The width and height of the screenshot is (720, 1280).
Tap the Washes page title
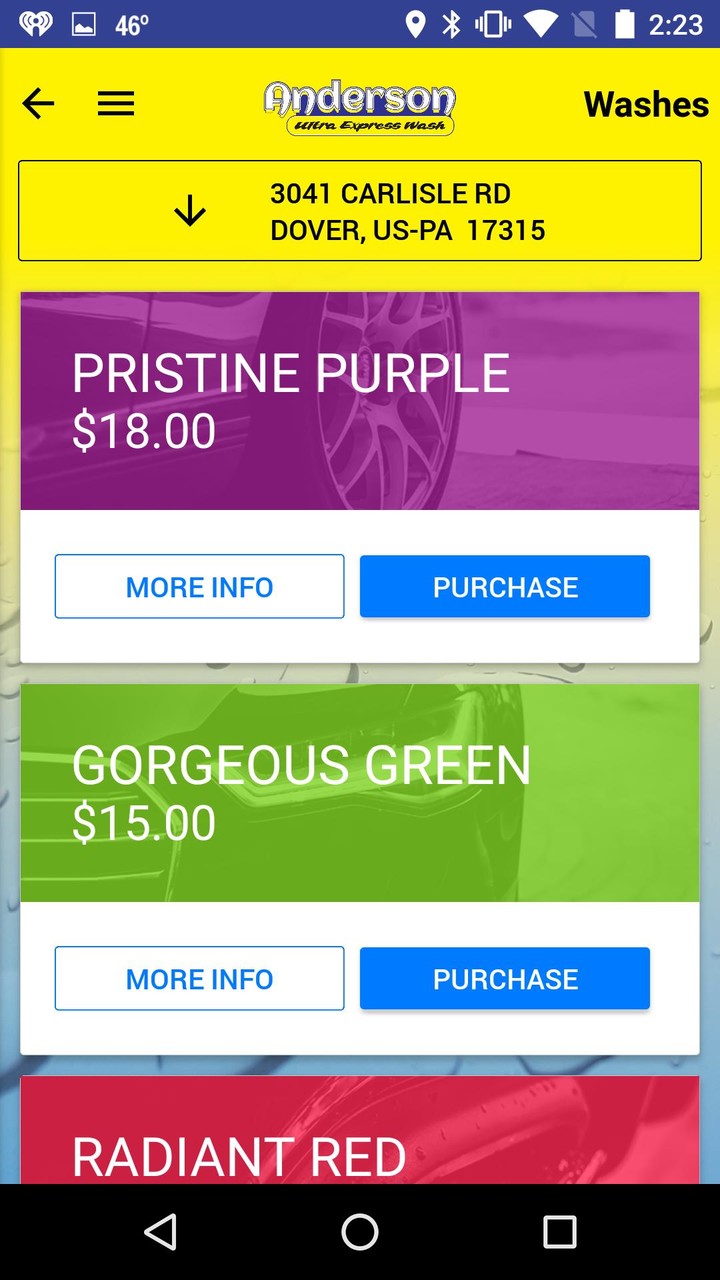coord(646,104)
